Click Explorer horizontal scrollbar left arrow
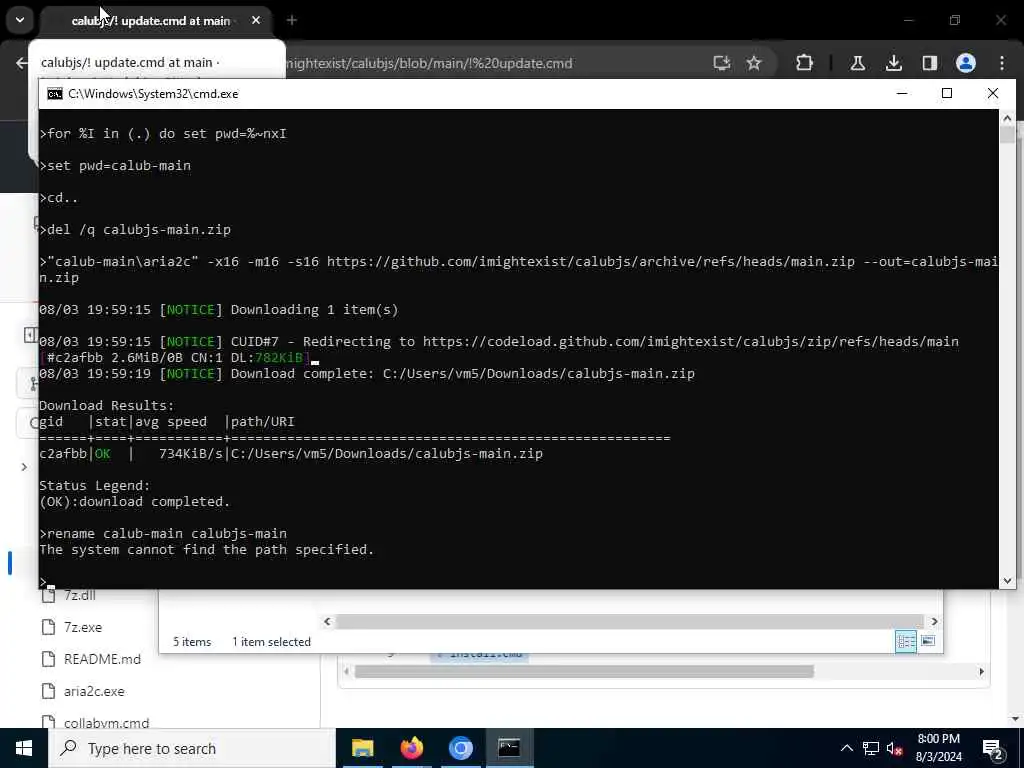Viewport: 1024px width, 768px height. [x=328, y=621]
